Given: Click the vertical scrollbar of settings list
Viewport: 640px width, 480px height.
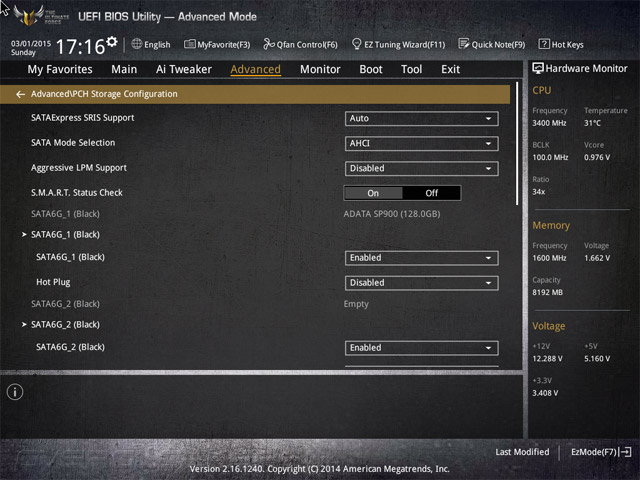Looking at the screenshot, I should coord(517,143).
